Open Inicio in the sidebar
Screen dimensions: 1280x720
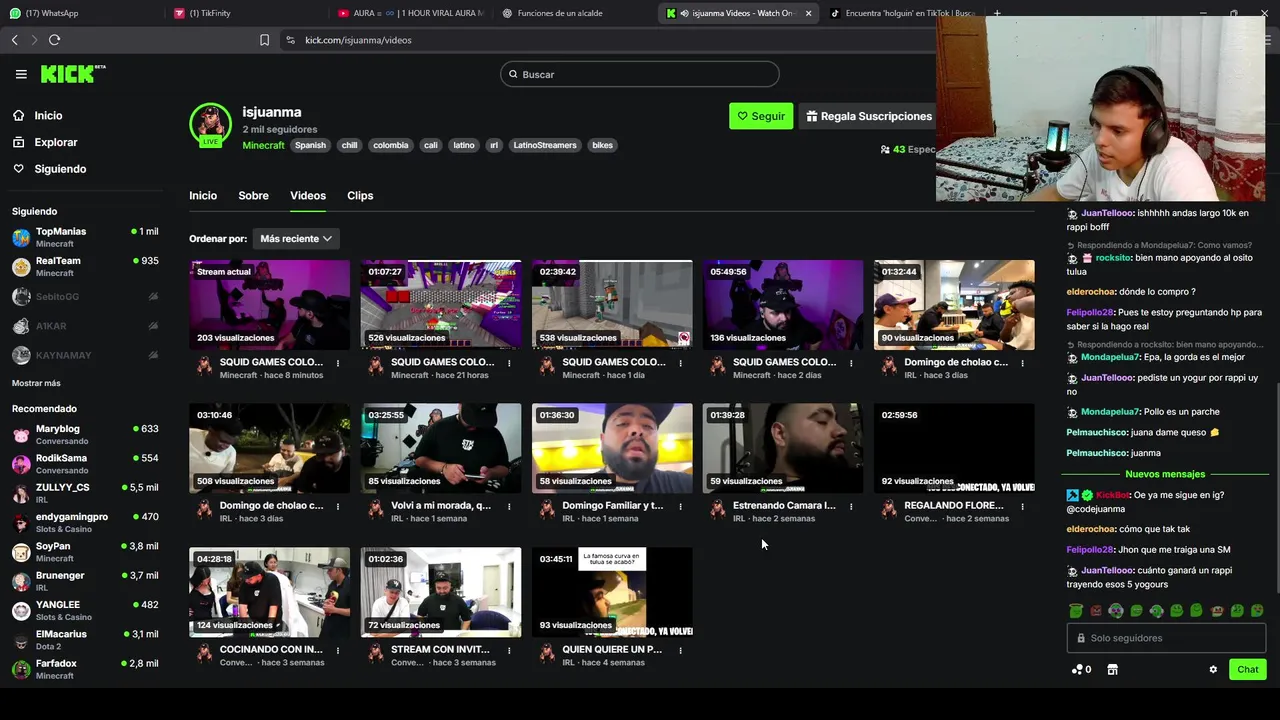[x=48, y=116]
